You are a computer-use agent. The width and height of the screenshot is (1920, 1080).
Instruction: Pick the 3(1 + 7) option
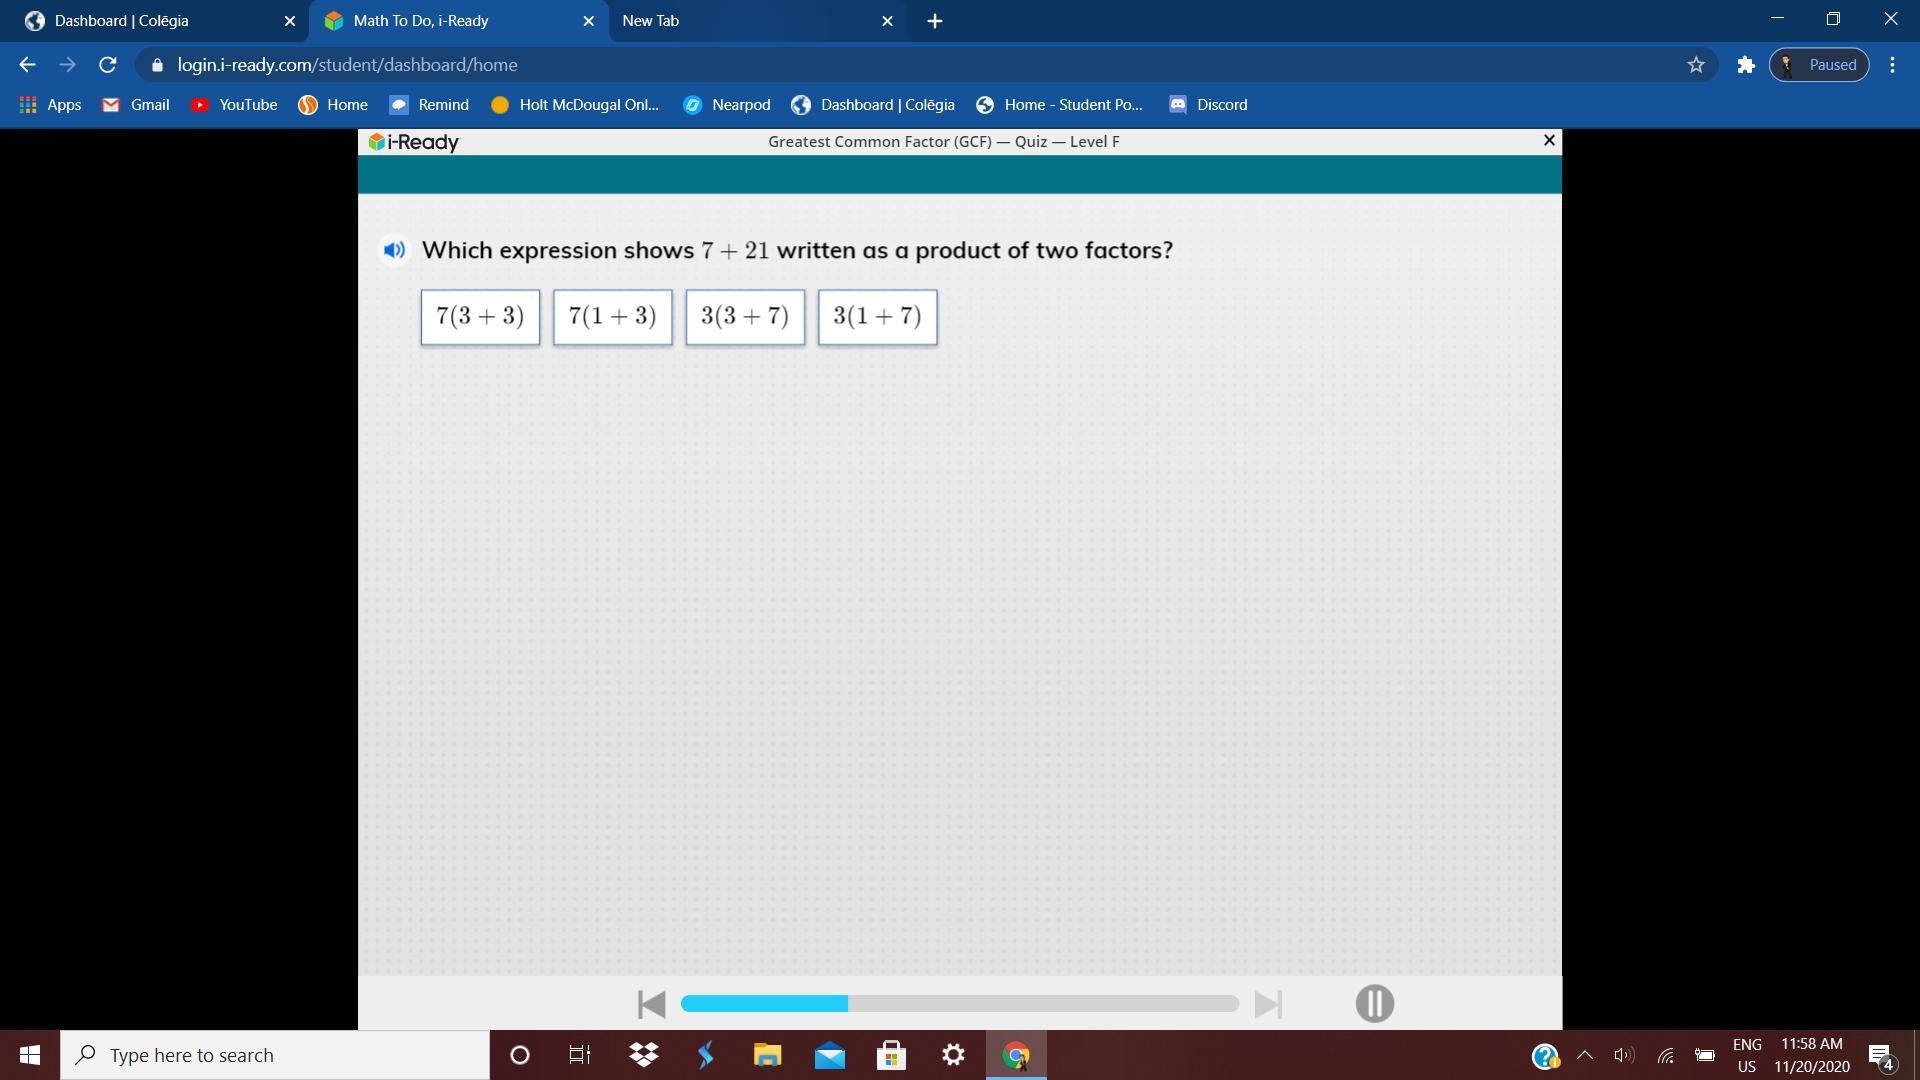[x=877, y=317]
